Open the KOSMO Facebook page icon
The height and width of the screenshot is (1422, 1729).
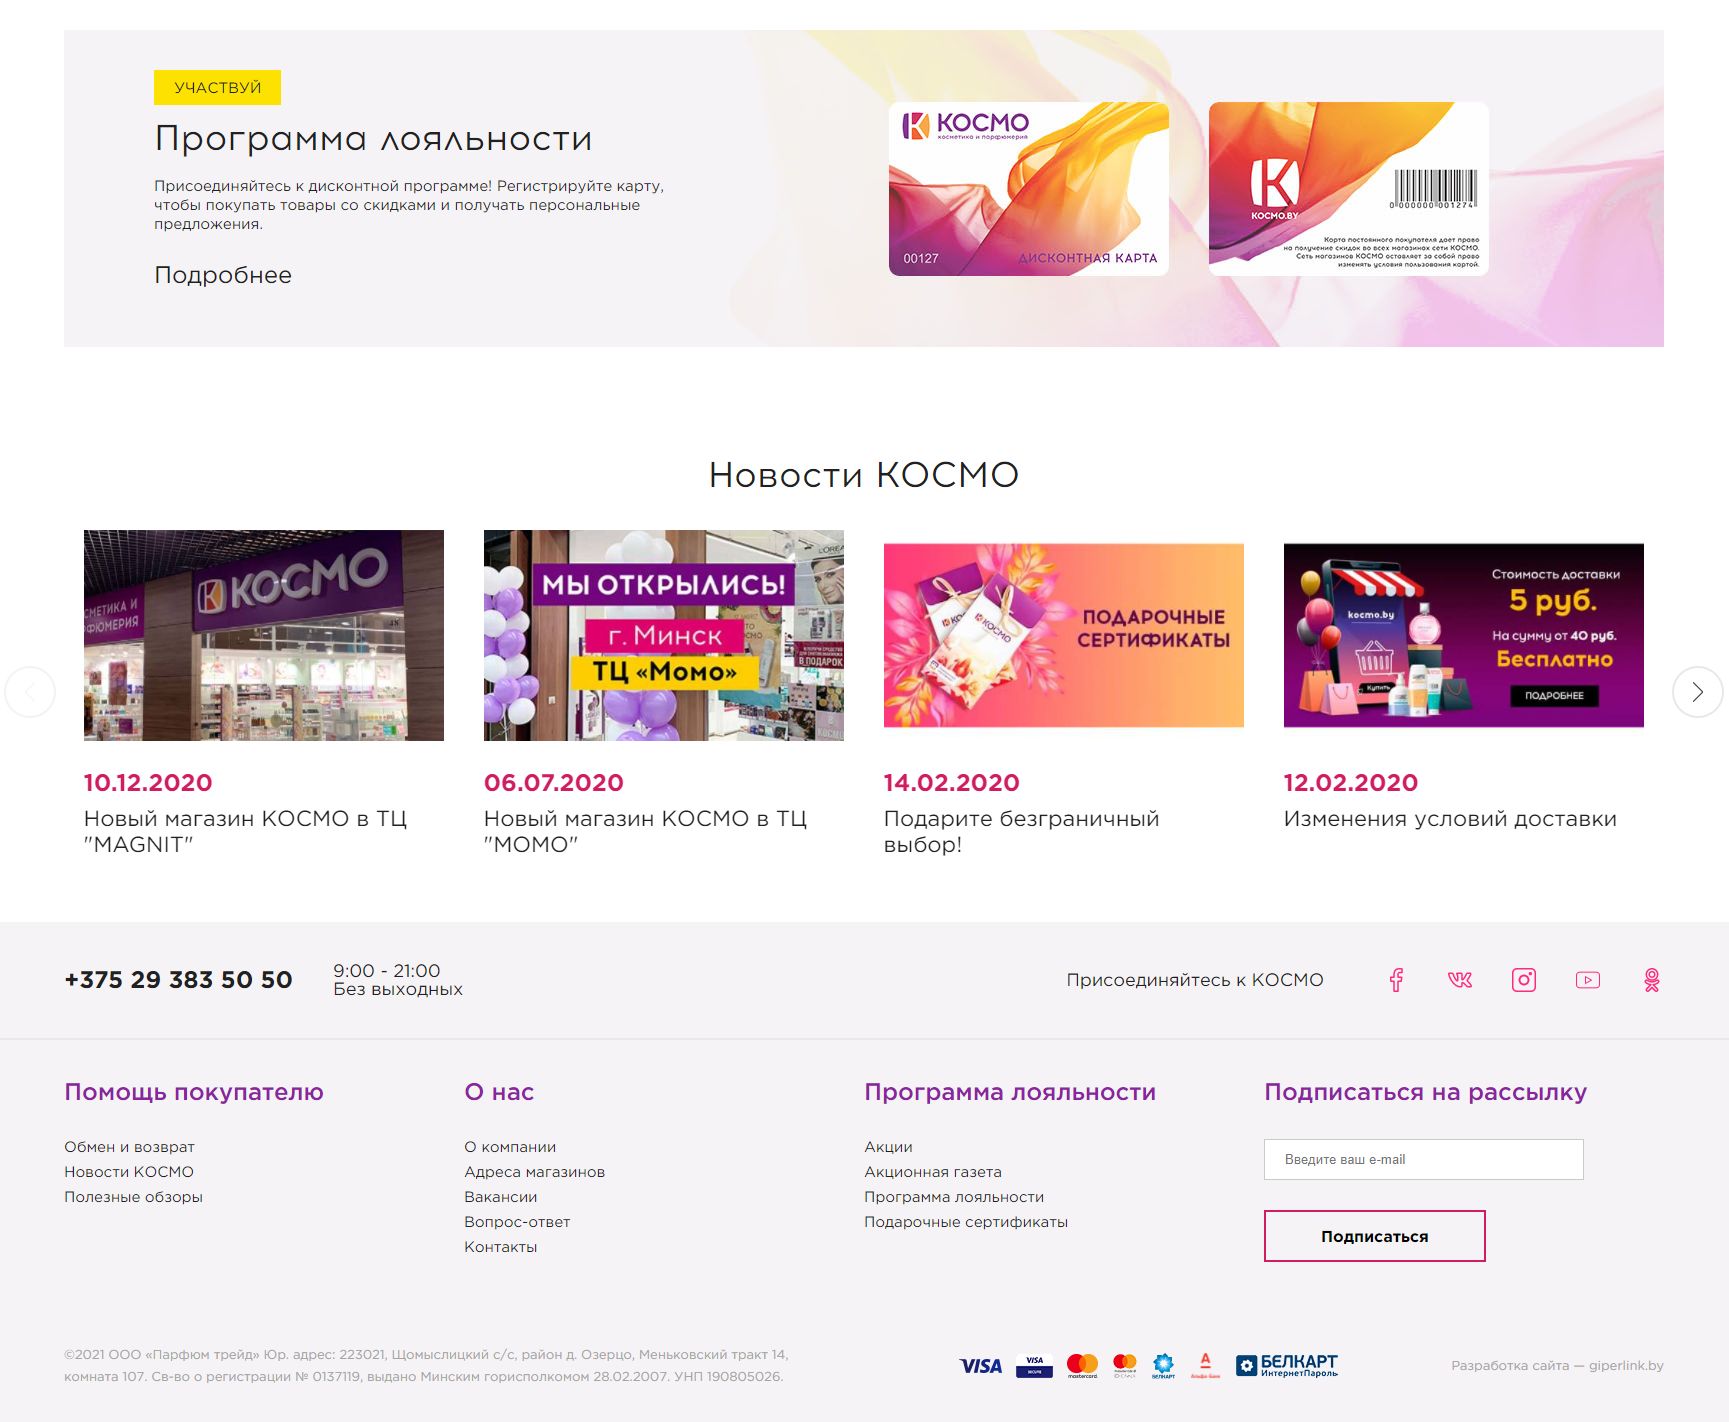click(1396, 980)
